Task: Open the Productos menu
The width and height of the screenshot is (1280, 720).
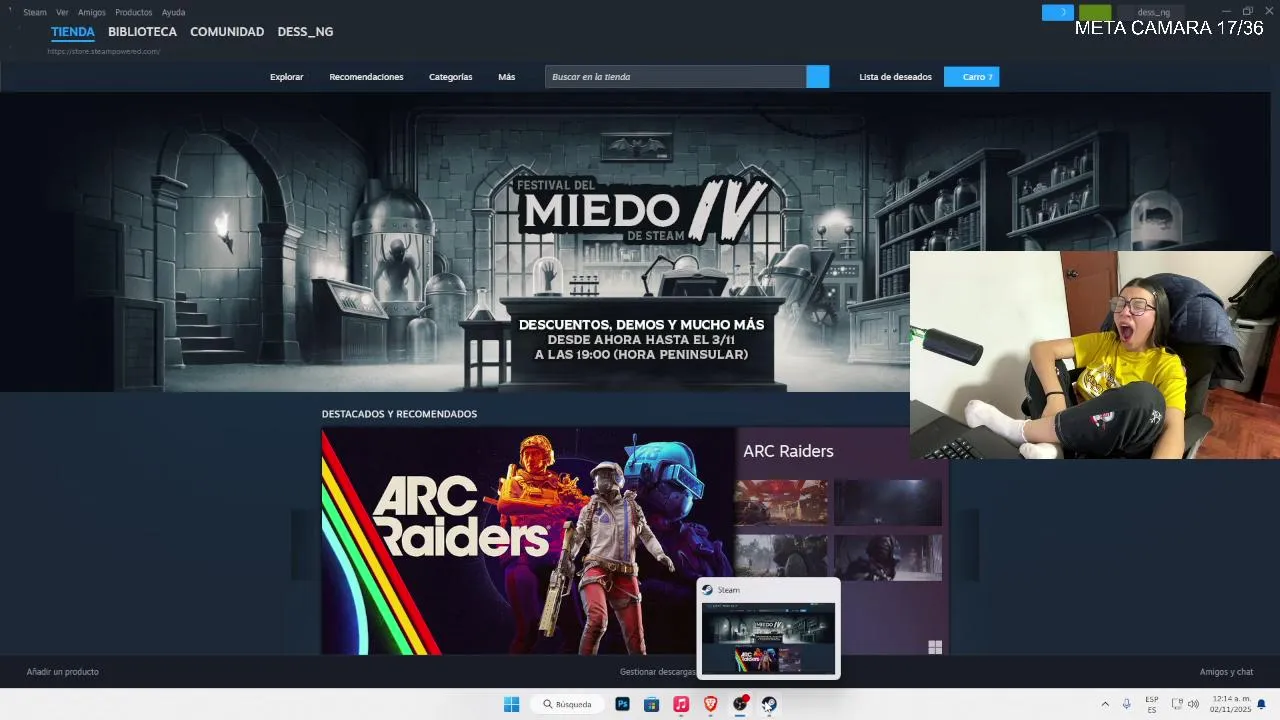Action: (133, 12)
